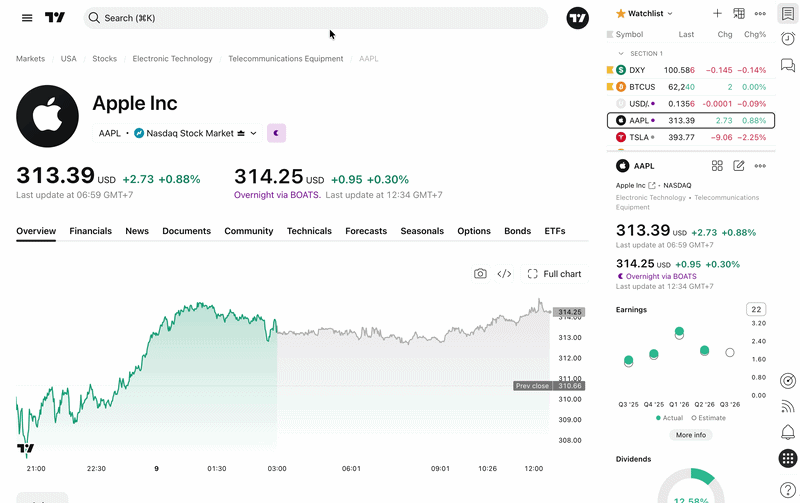Open the Technicals tab

(x=309, y=231)
